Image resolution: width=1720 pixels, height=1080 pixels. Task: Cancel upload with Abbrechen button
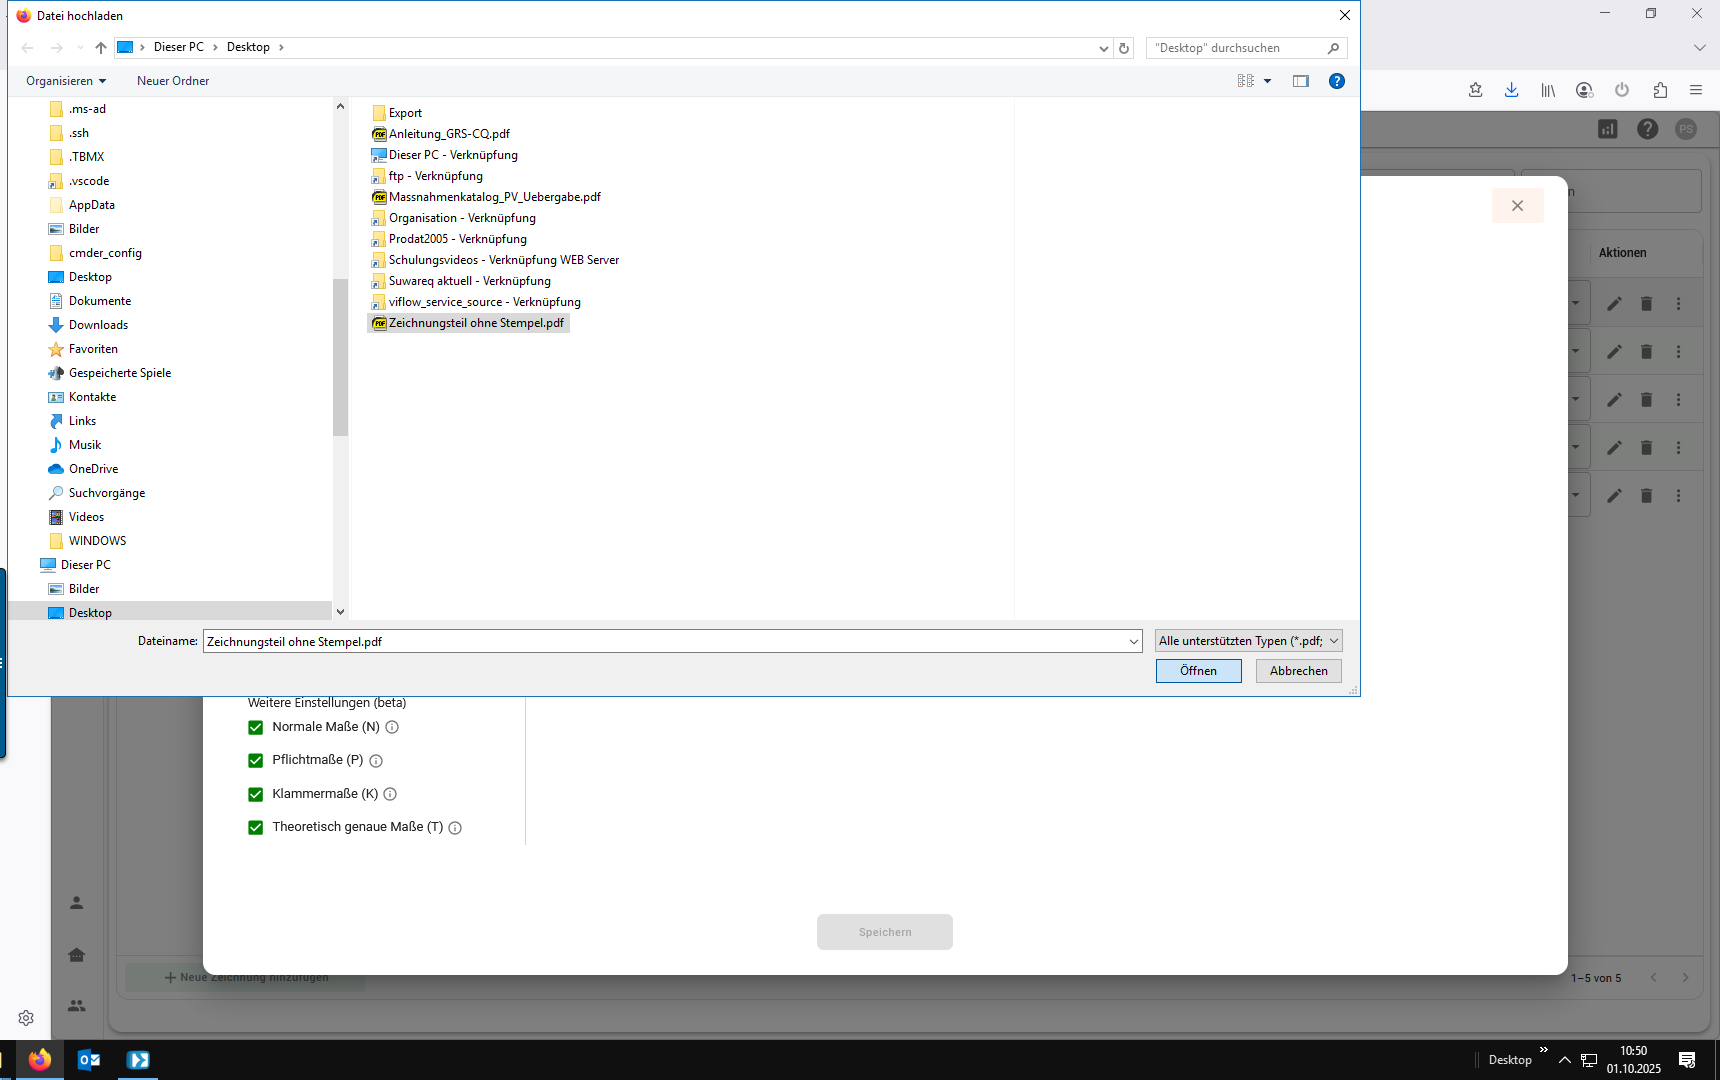[1298, 671]
